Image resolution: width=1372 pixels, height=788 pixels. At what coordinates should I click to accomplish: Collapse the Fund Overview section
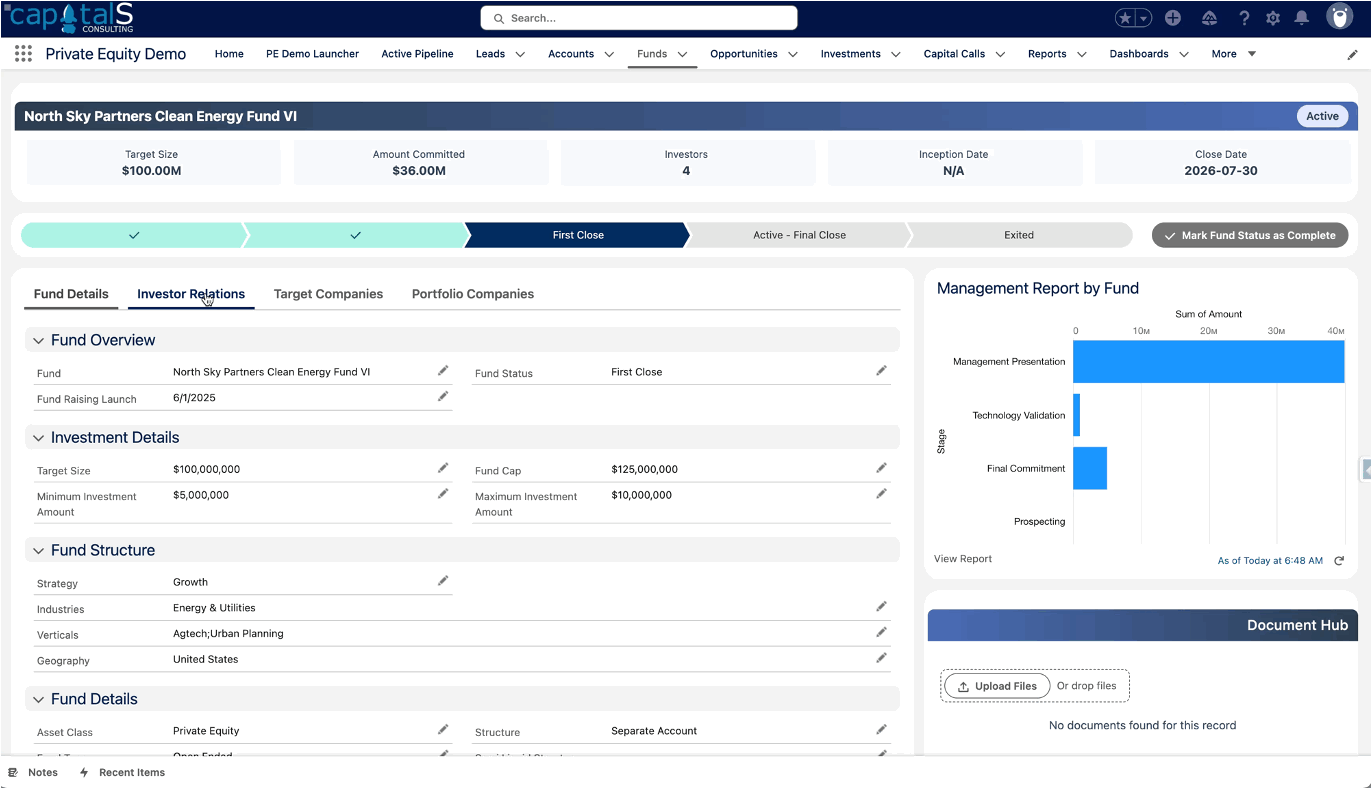click(x=39, y=340)
